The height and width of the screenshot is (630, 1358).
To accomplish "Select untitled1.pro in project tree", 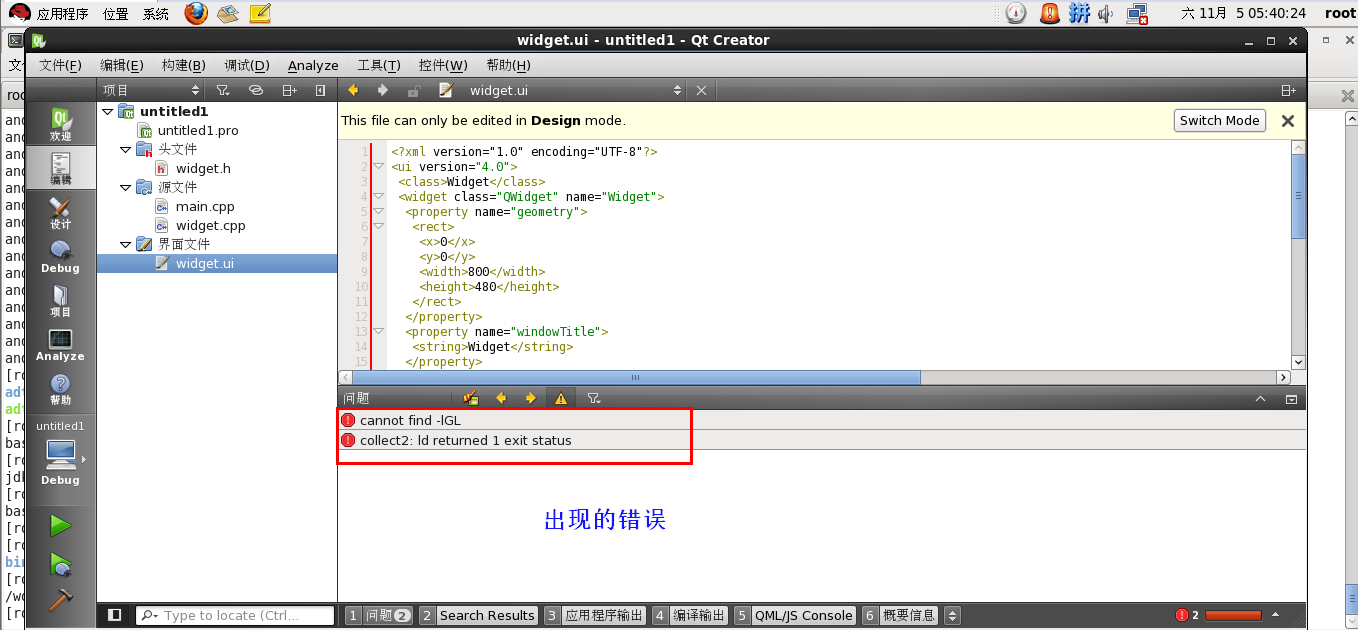I will 198,130.
